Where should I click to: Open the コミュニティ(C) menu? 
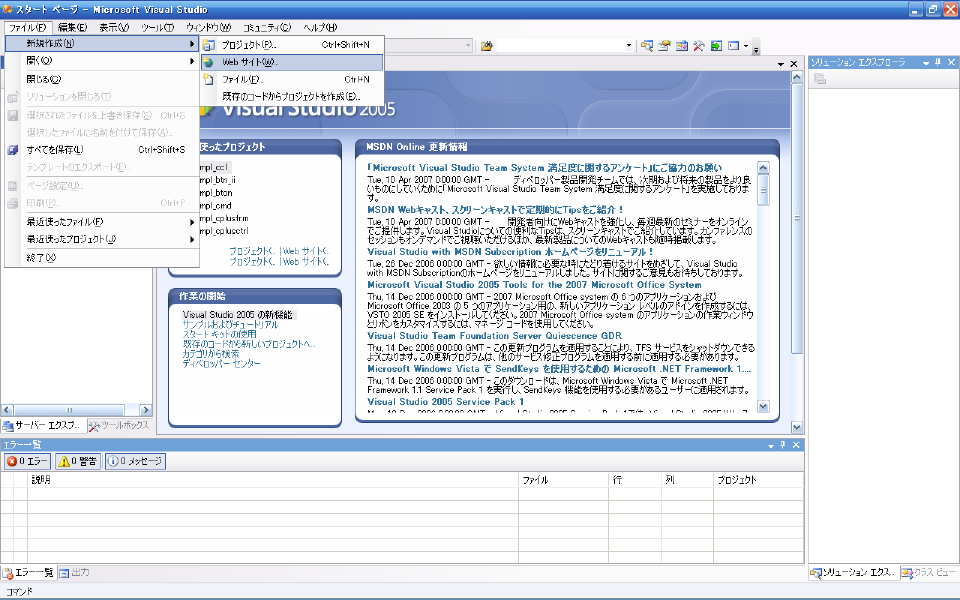tap(267, 28)
